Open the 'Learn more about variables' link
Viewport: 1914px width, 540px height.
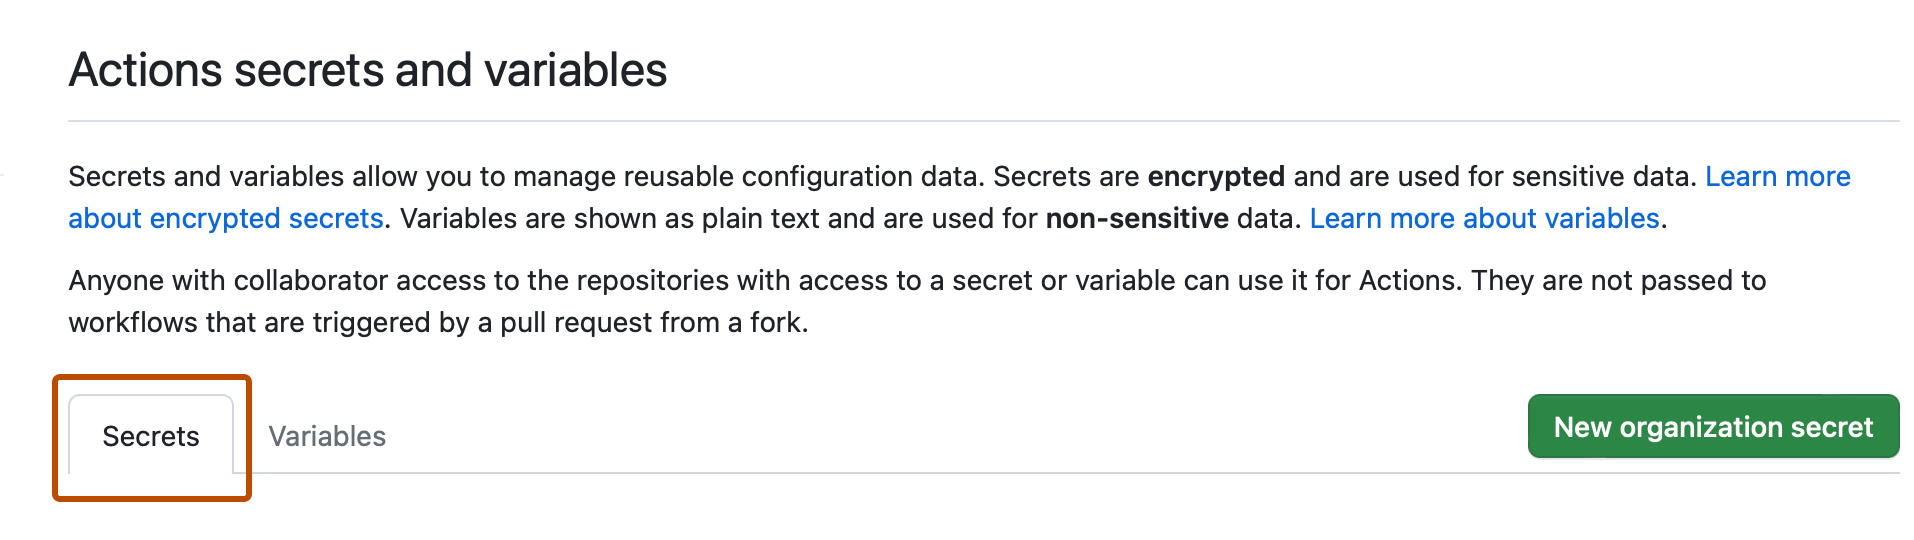[x=1484, y=218]
